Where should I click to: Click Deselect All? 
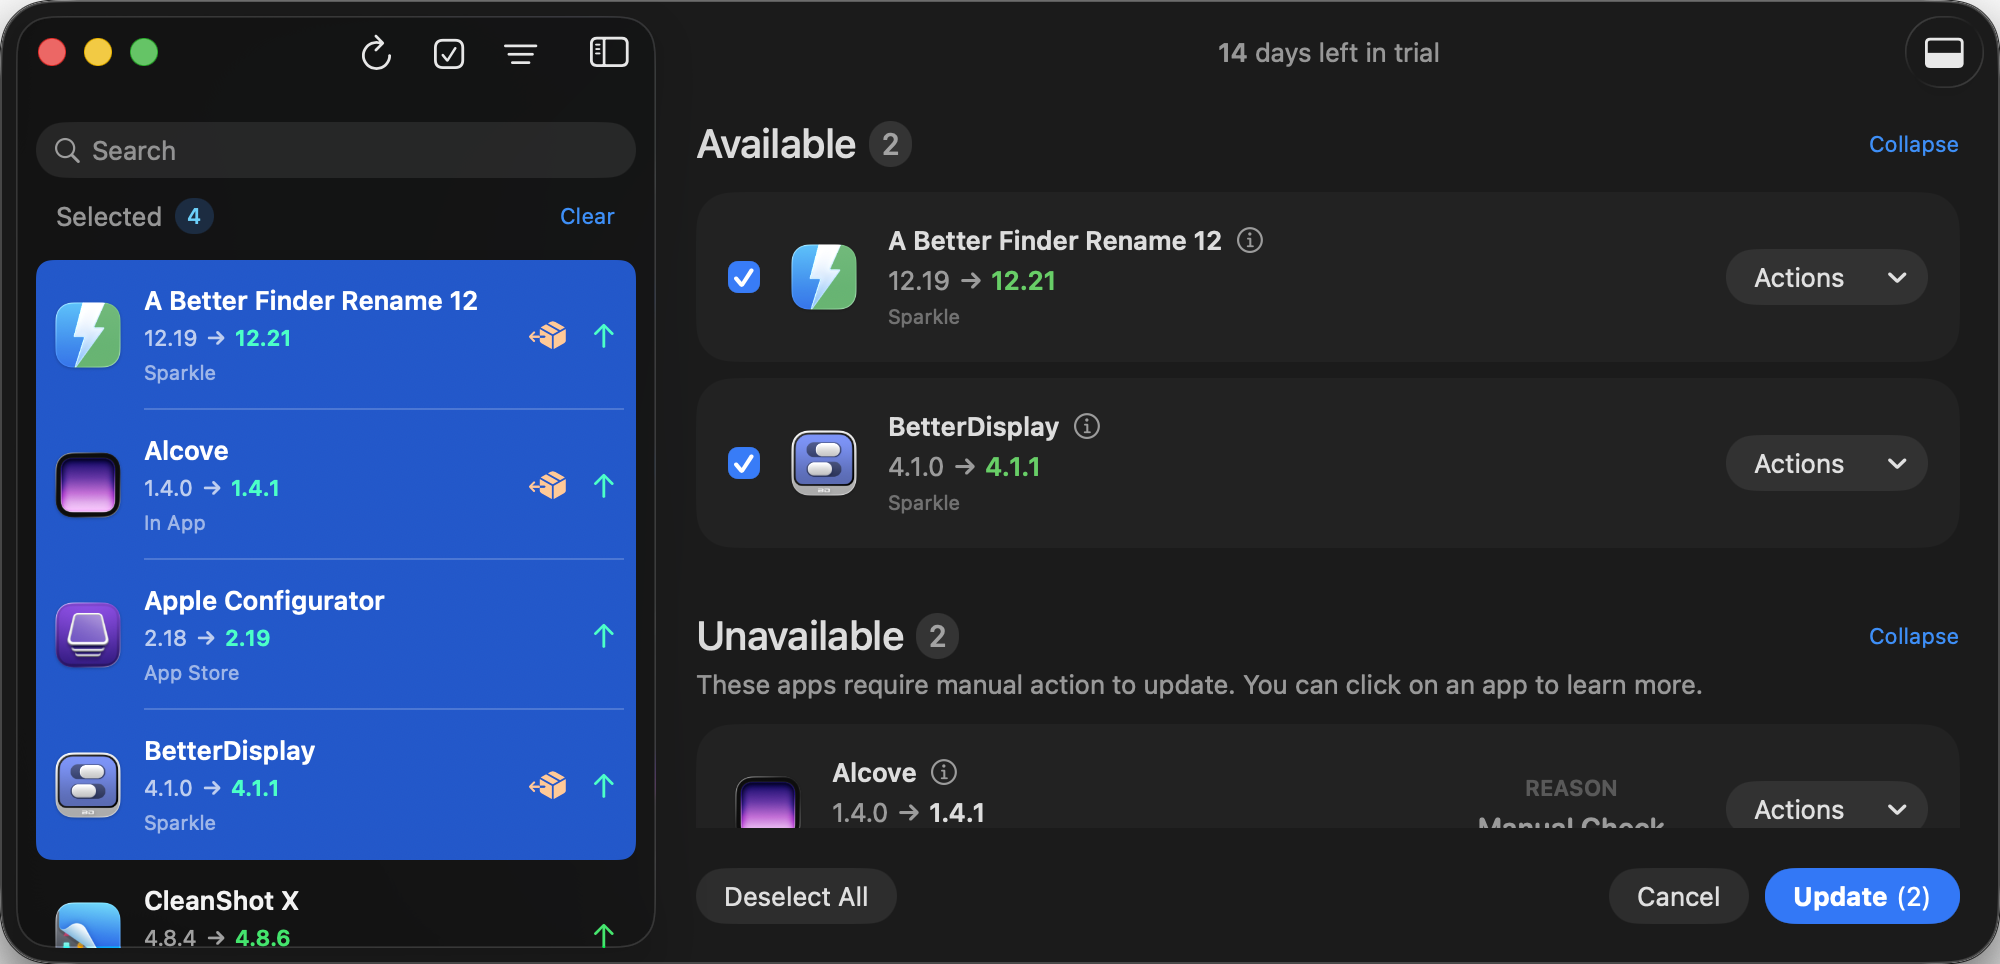796,896
